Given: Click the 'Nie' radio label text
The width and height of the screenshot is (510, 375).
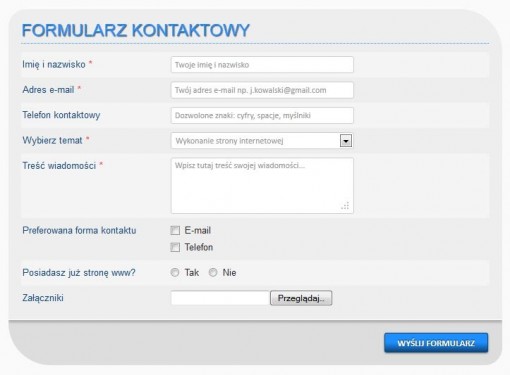Looking at the screenshot, I should pyautogui.click(x=229, y=273).
